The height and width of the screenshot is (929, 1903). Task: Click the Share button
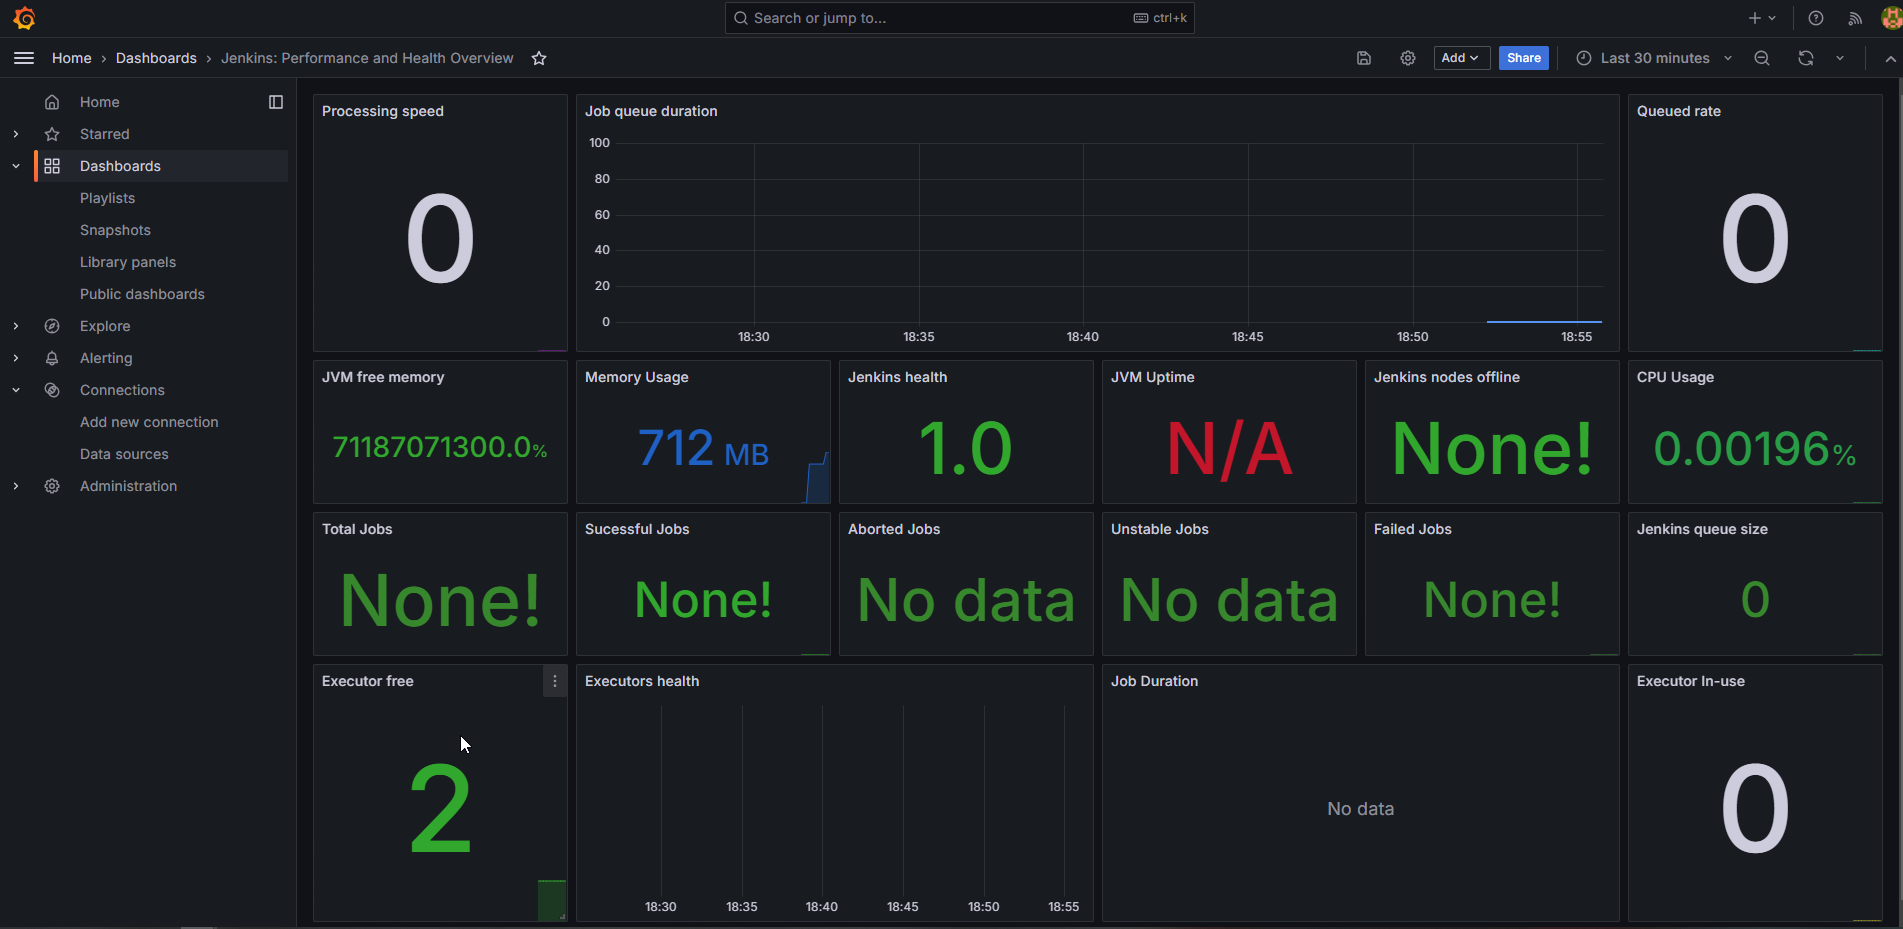[x=1523, y=58]
